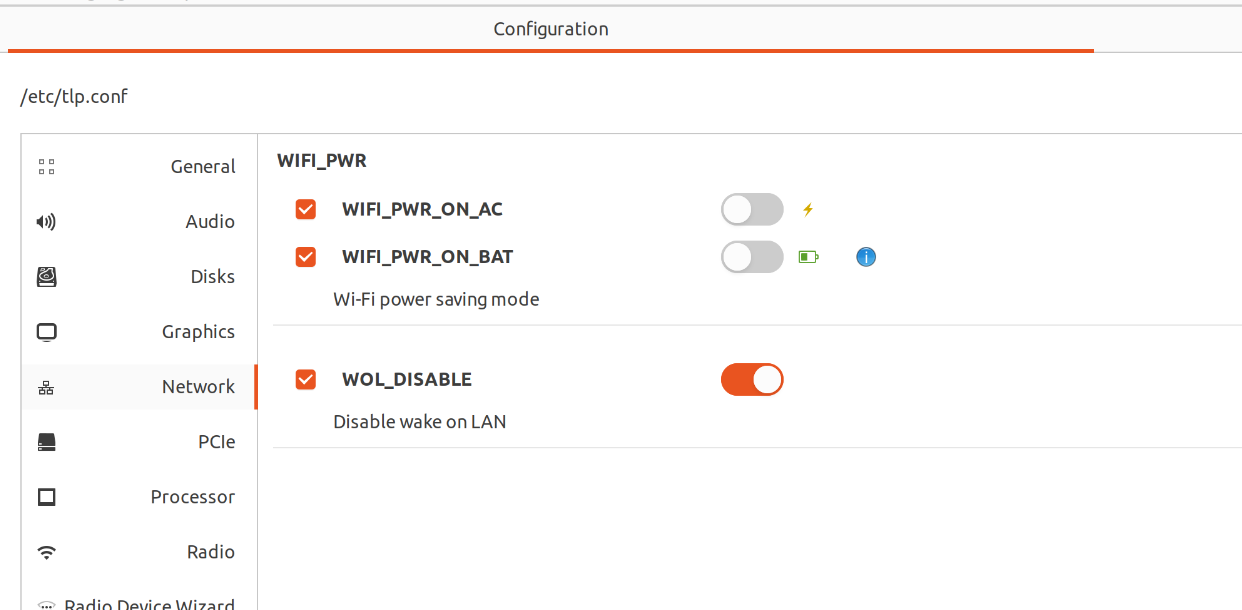Select the Processor settings category
The width and height of the screenshot is (1242, 610).
193,497
